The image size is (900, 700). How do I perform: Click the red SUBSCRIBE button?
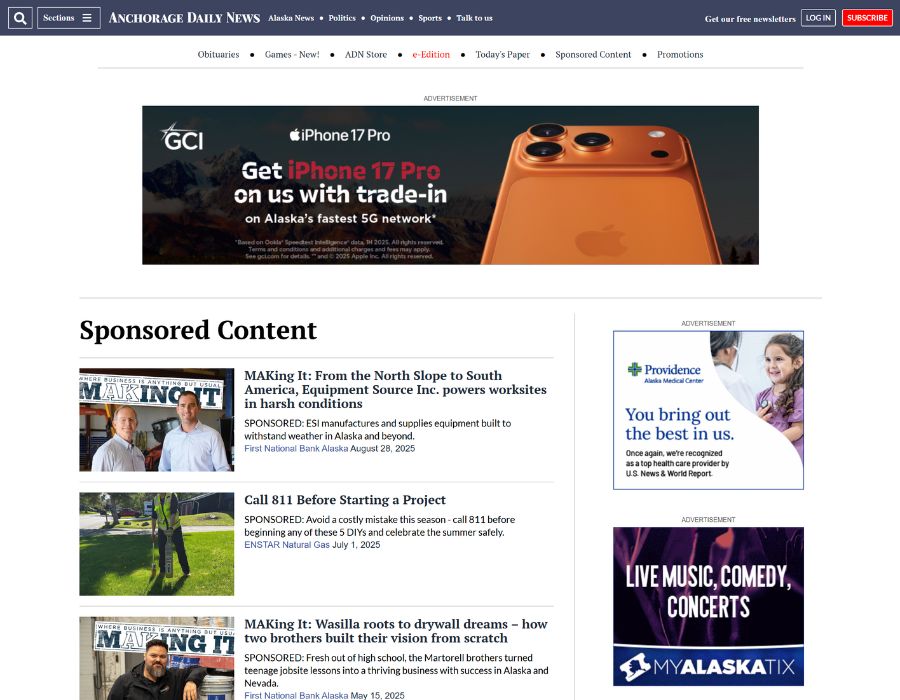coord(867,18)
